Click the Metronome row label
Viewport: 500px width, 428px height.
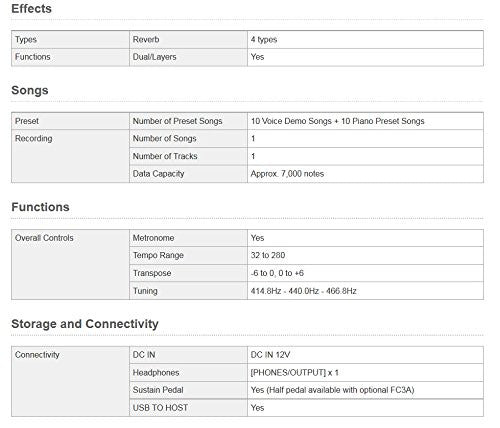(153, 238)
